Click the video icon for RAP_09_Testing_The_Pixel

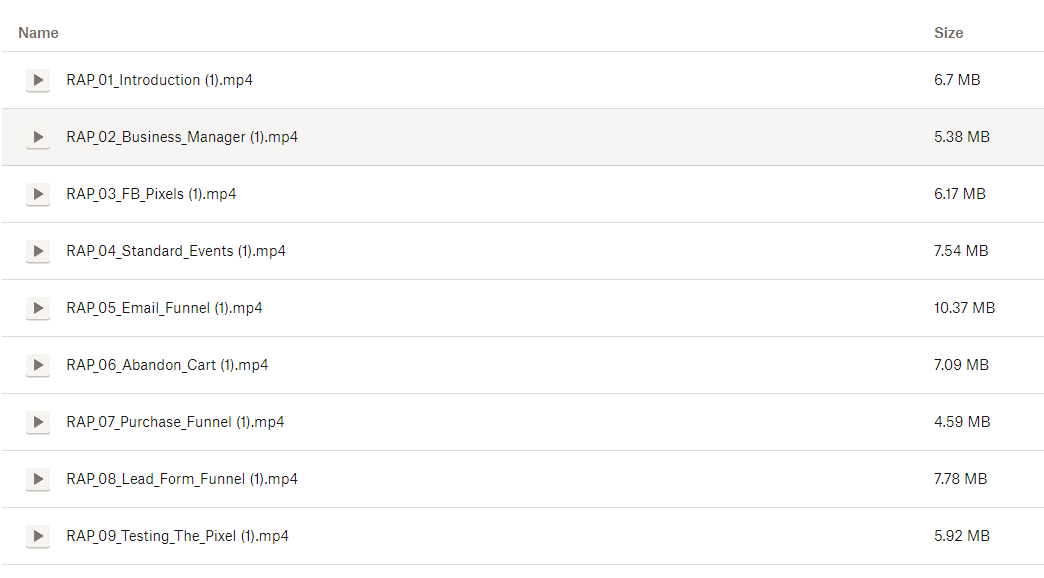[38, 536]
